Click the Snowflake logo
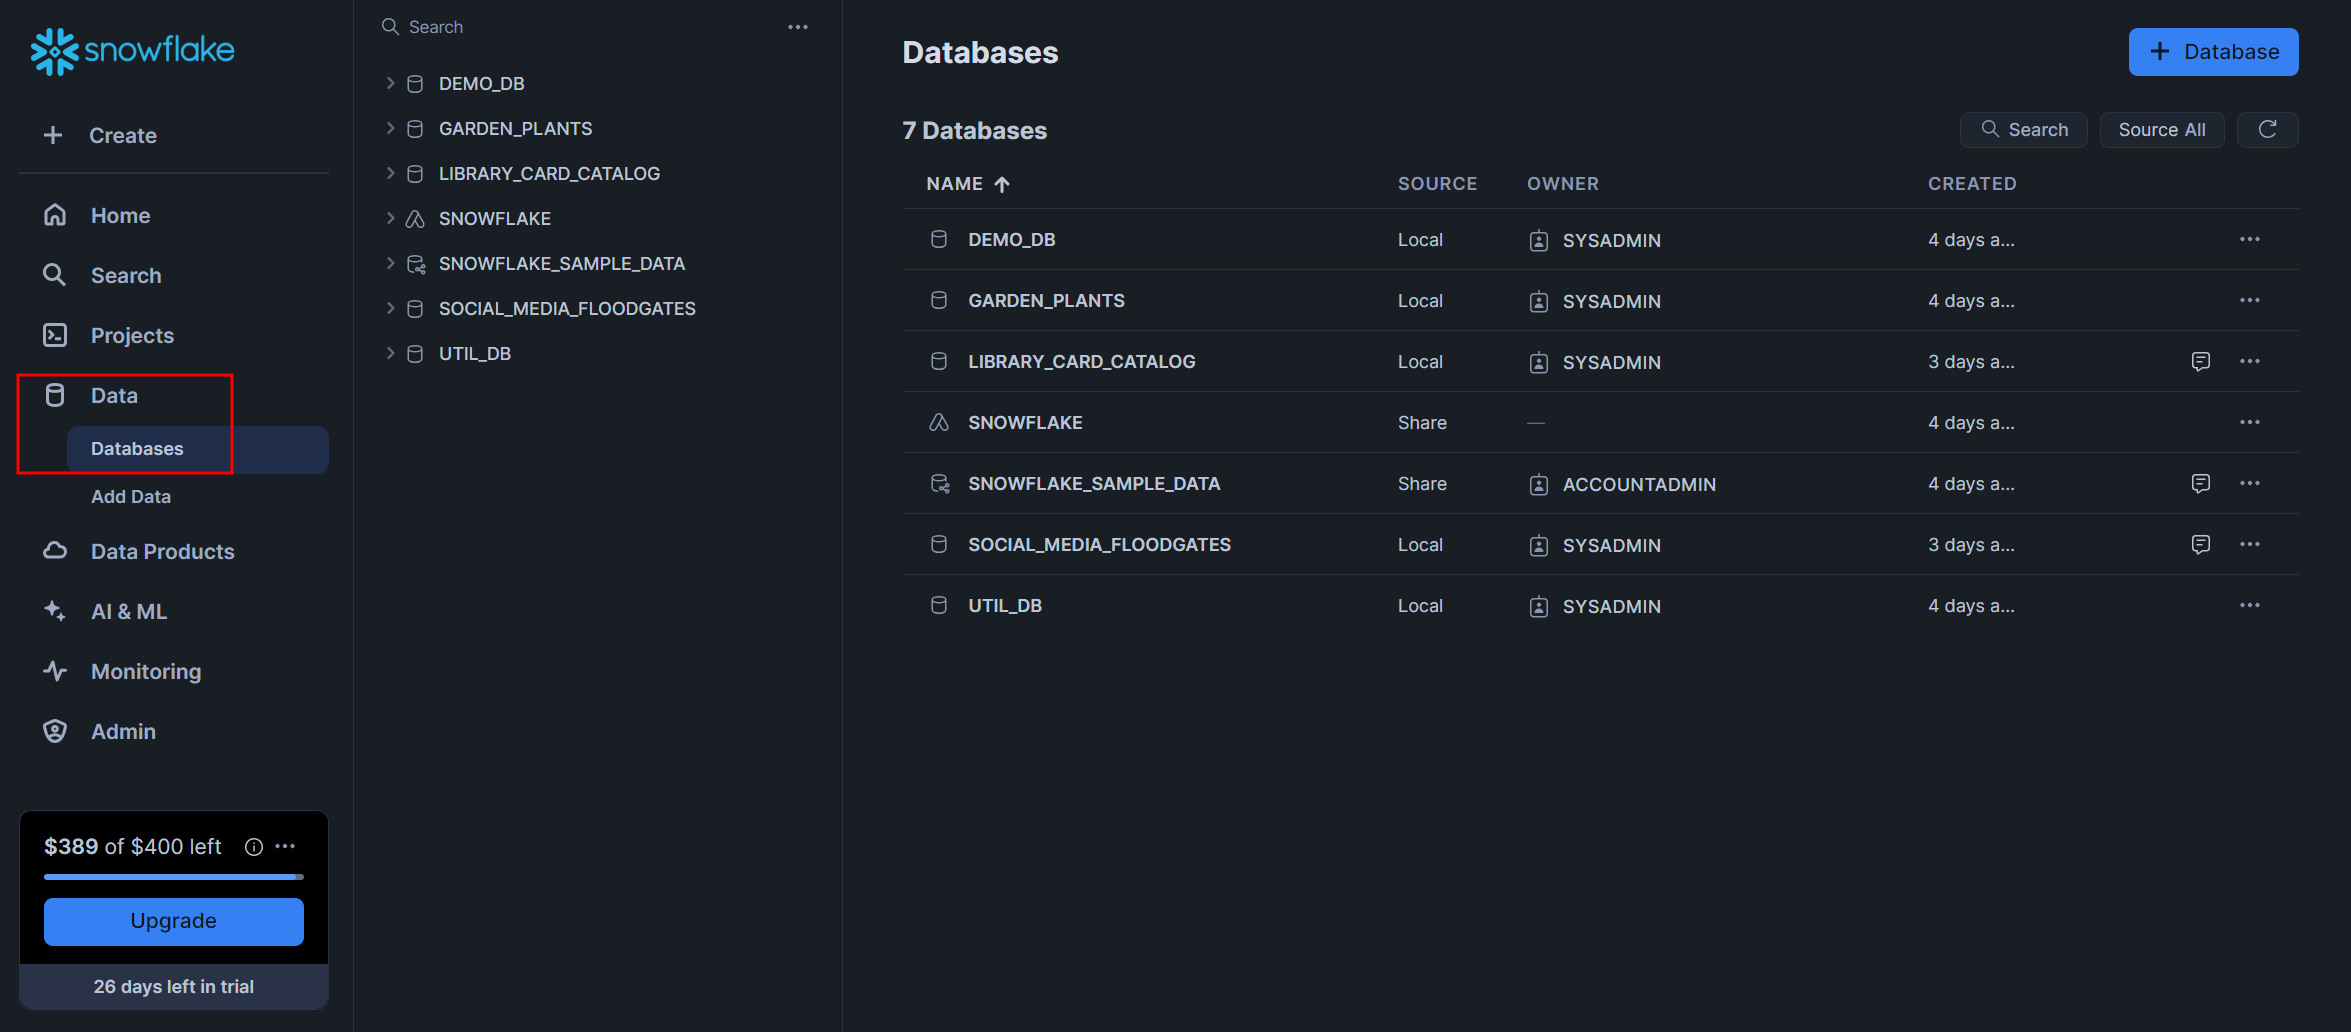The width and height of the screenshot is (2351, 1032). [x=132, y=51]
